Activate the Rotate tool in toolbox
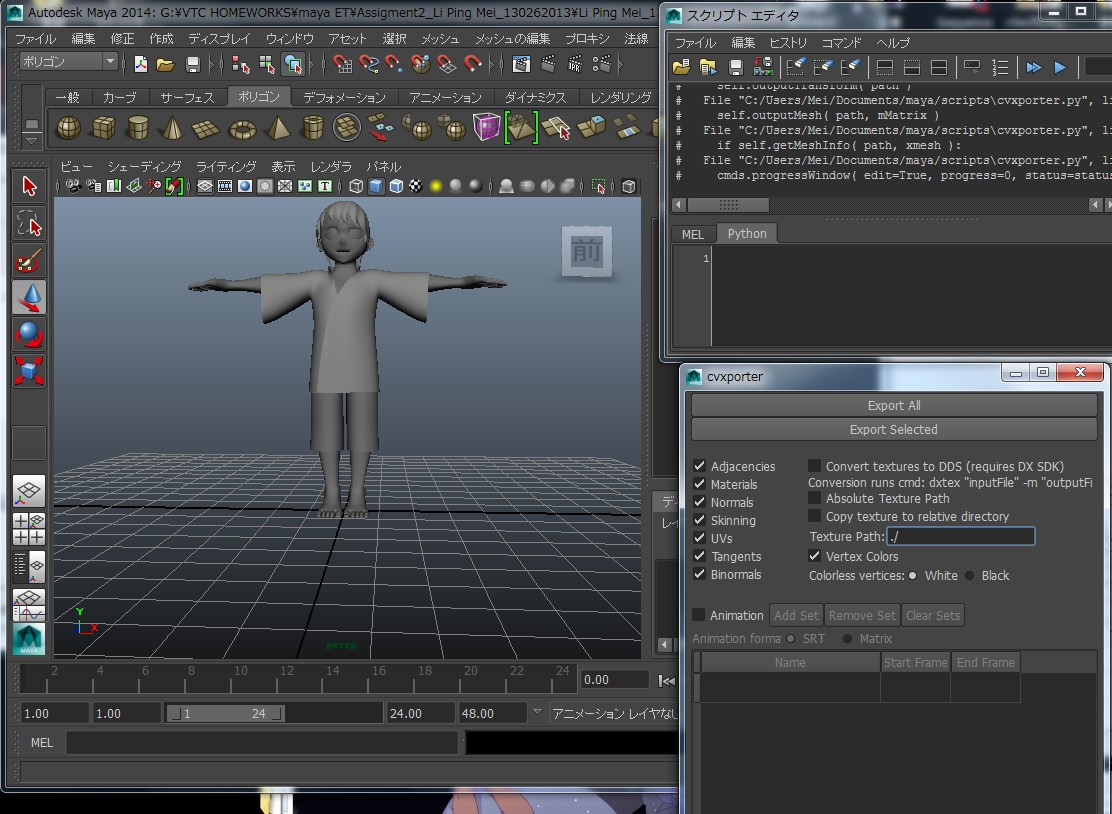 coord(29,335)
